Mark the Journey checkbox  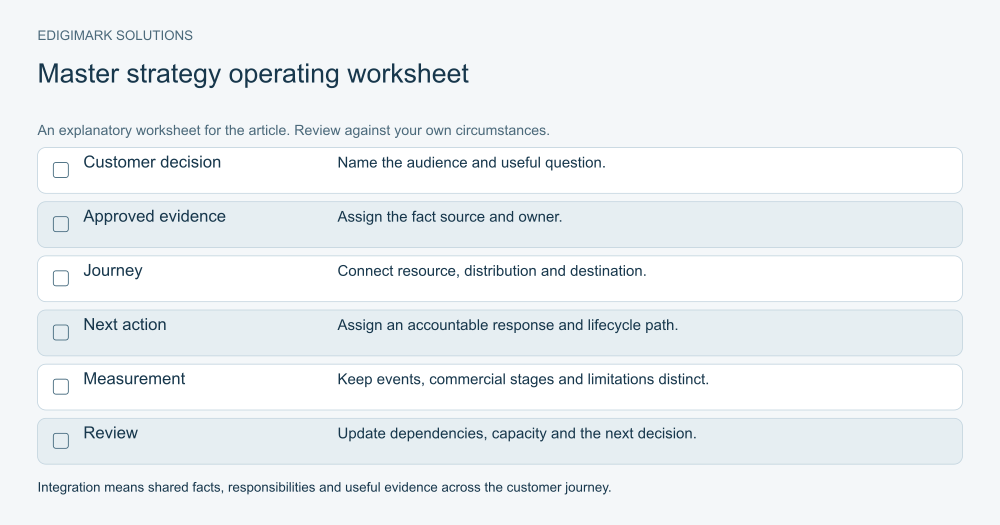click(61, 278)
